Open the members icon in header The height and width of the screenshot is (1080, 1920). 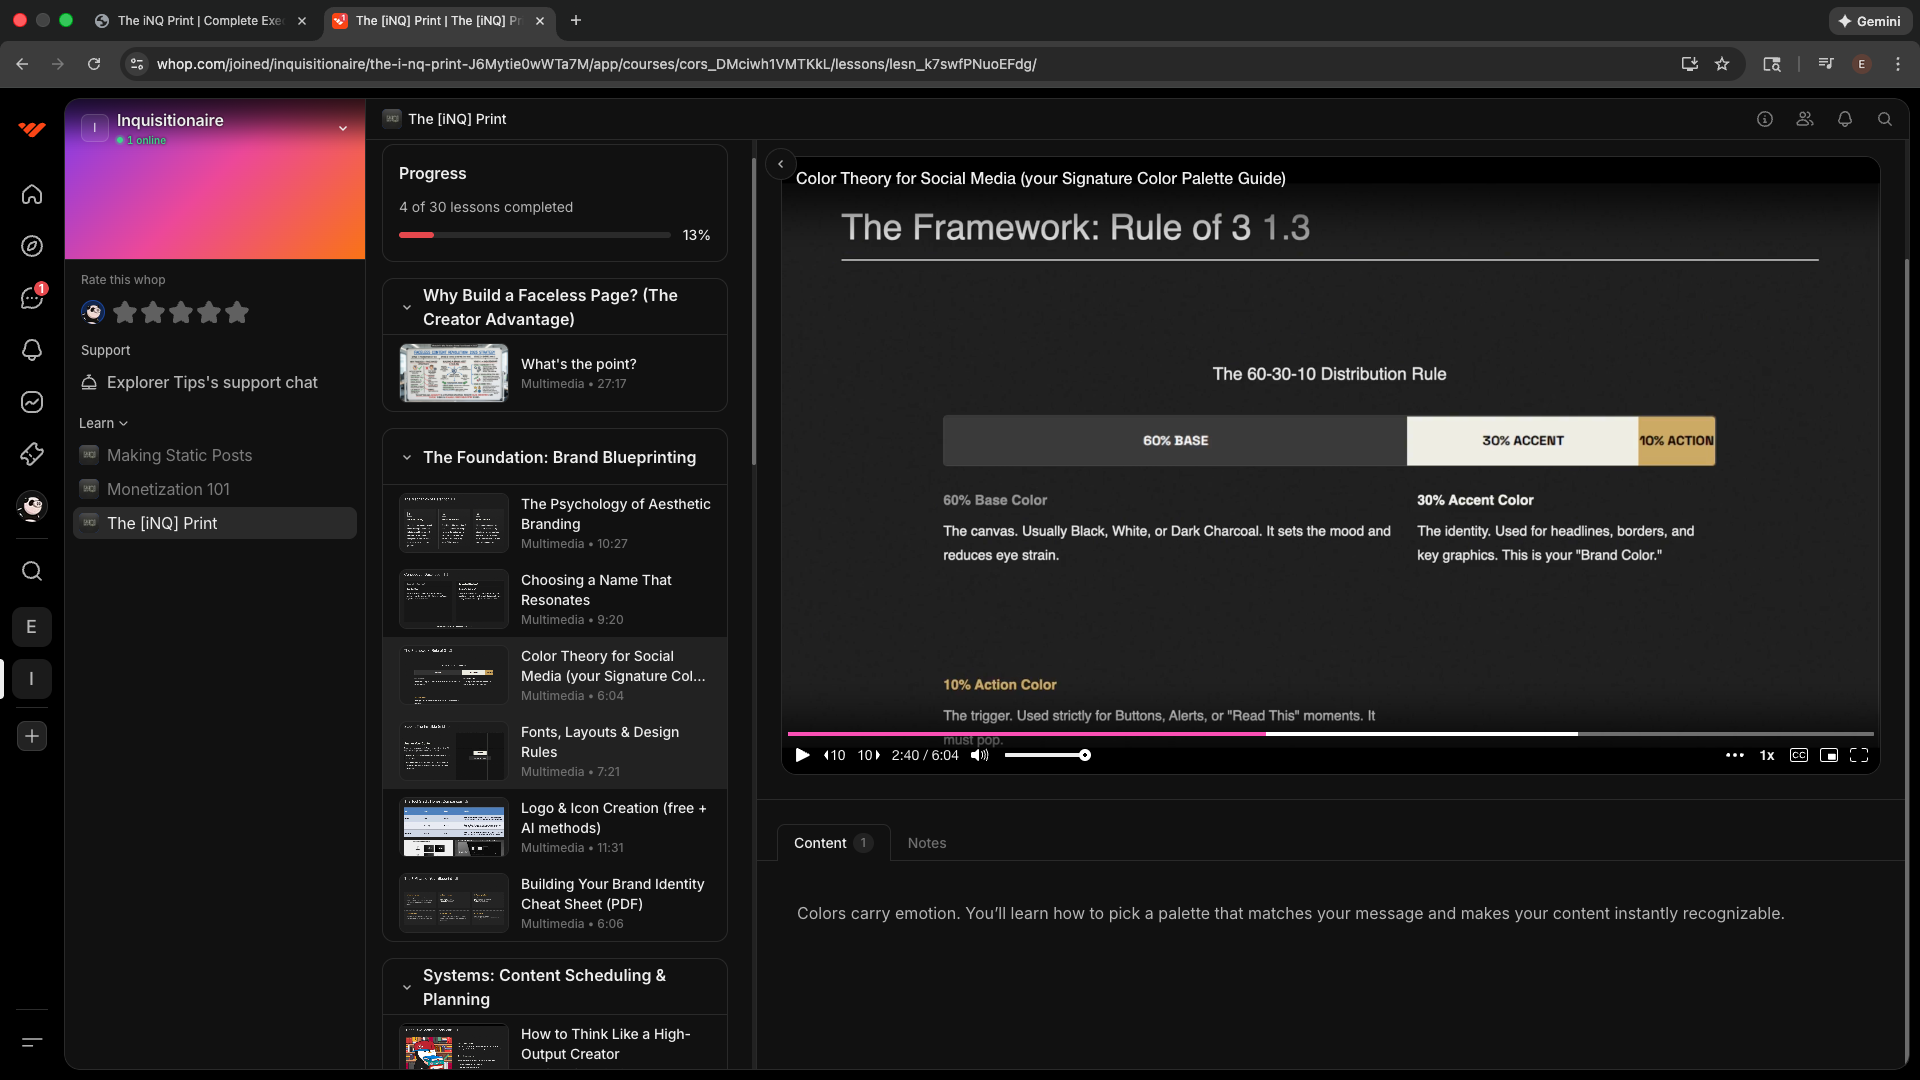pyautogui.click(x=1804, y=119)
